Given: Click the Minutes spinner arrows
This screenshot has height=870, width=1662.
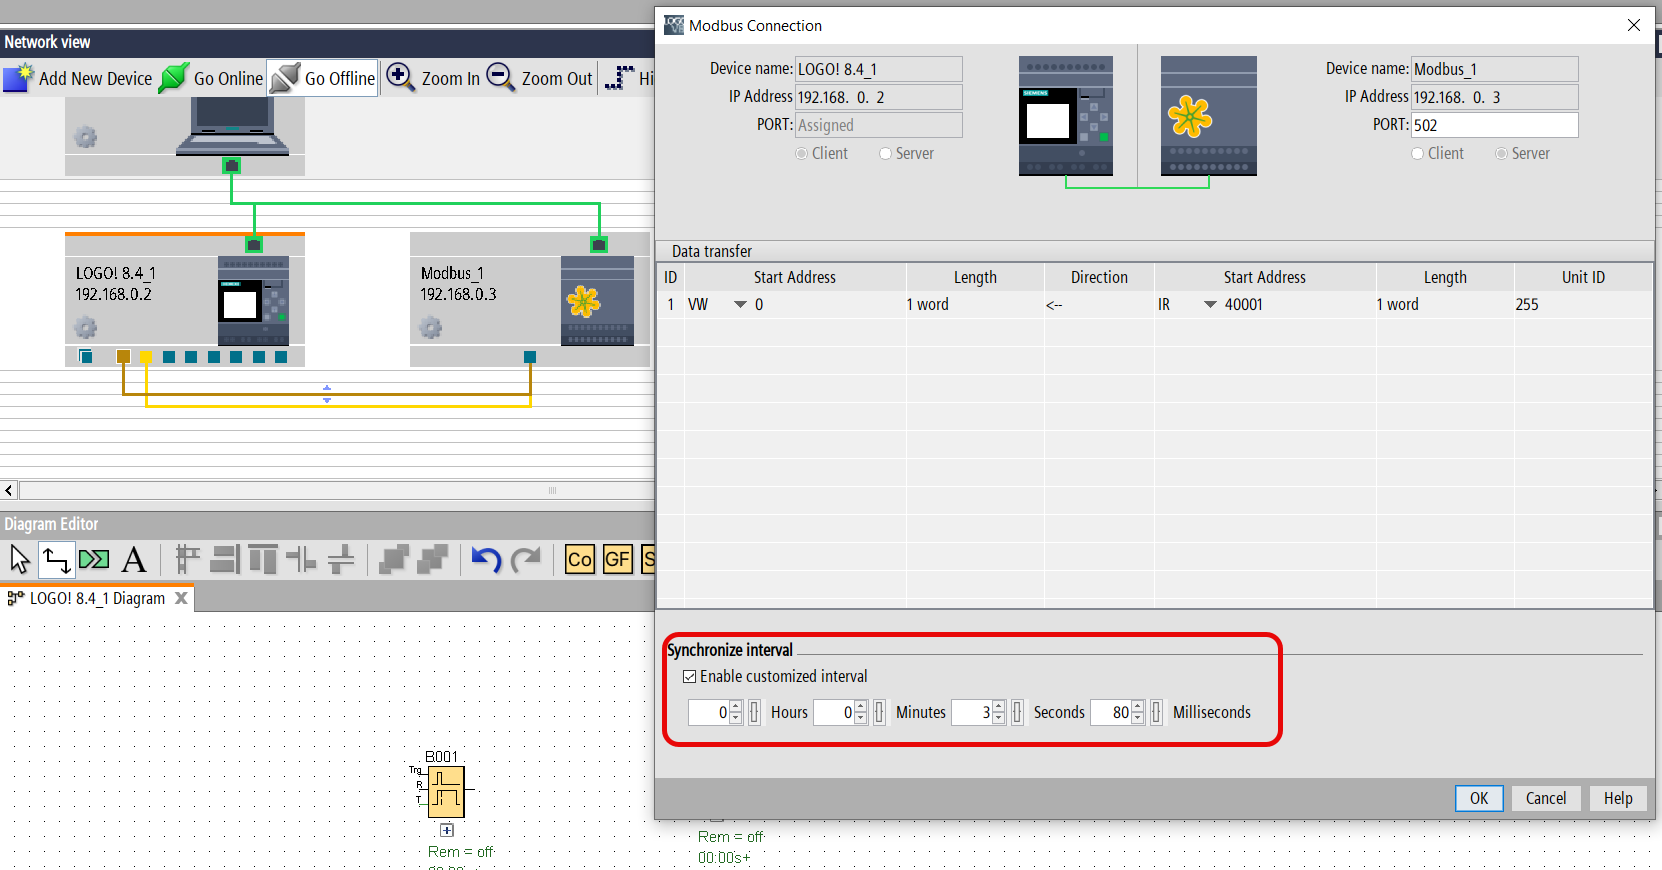Looking at the screenshot, I should coord(861,712).
